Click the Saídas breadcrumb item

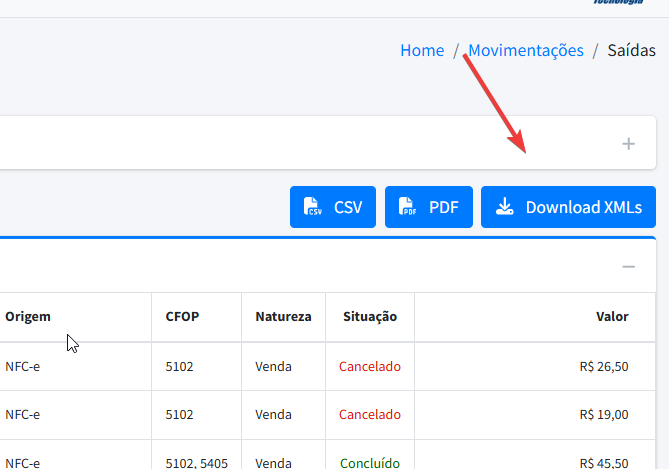(631, 50)
